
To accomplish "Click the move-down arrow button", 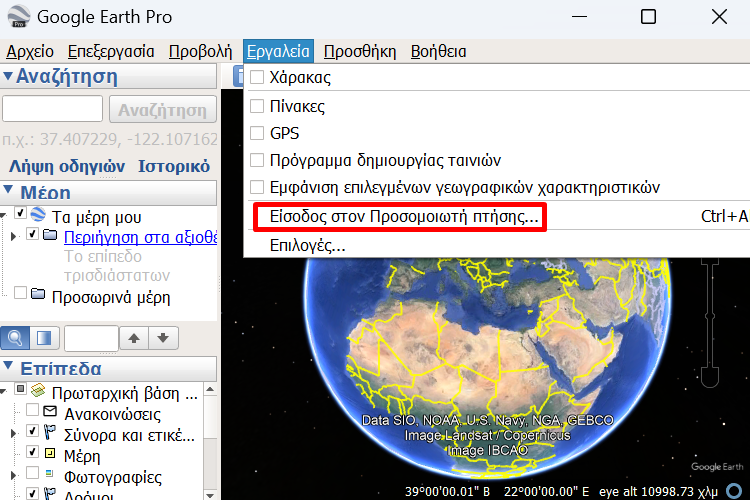I will click(x=163, y=338).
